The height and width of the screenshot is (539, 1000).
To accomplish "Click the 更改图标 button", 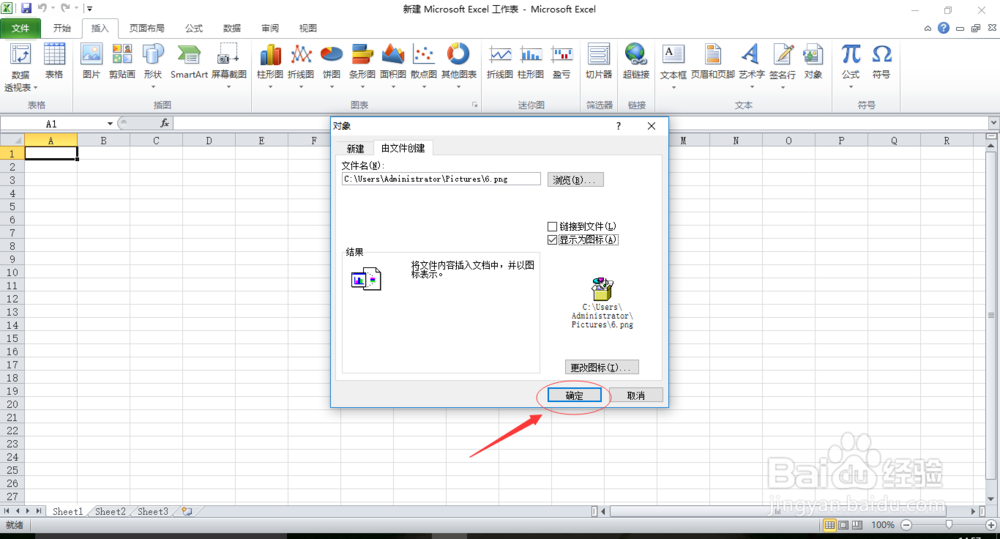I will pyautogui.click(x=601, y=367).
